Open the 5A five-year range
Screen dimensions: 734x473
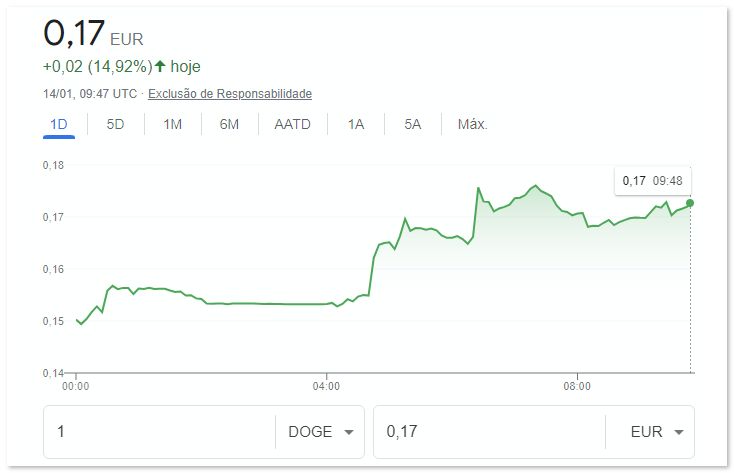pyautogui.click(x=413, y=125)
